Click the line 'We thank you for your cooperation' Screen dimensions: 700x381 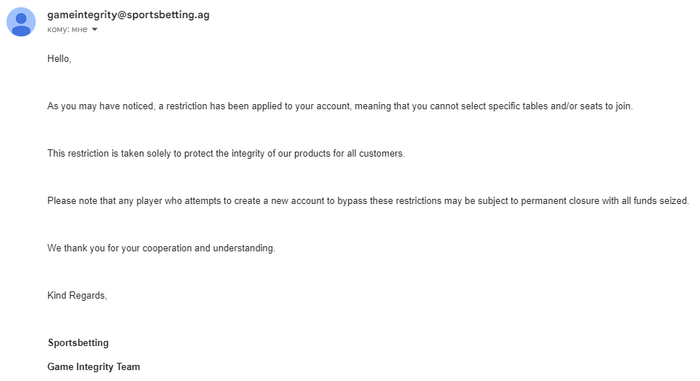click(161, 248)
